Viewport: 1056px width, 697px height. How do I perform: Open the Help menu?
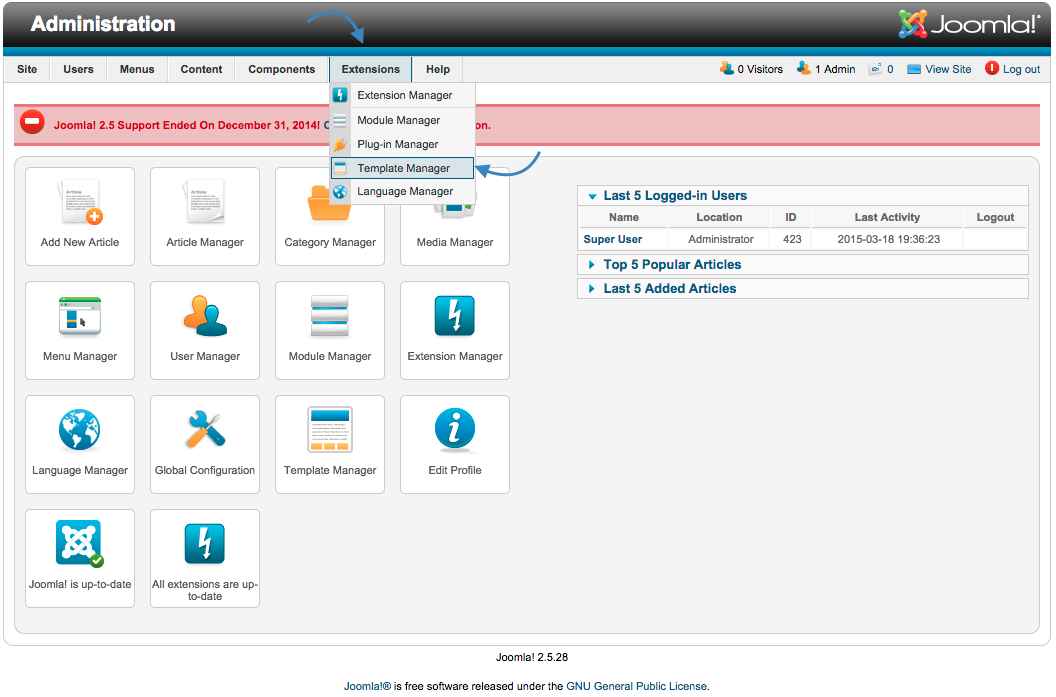tap(438, 69)
